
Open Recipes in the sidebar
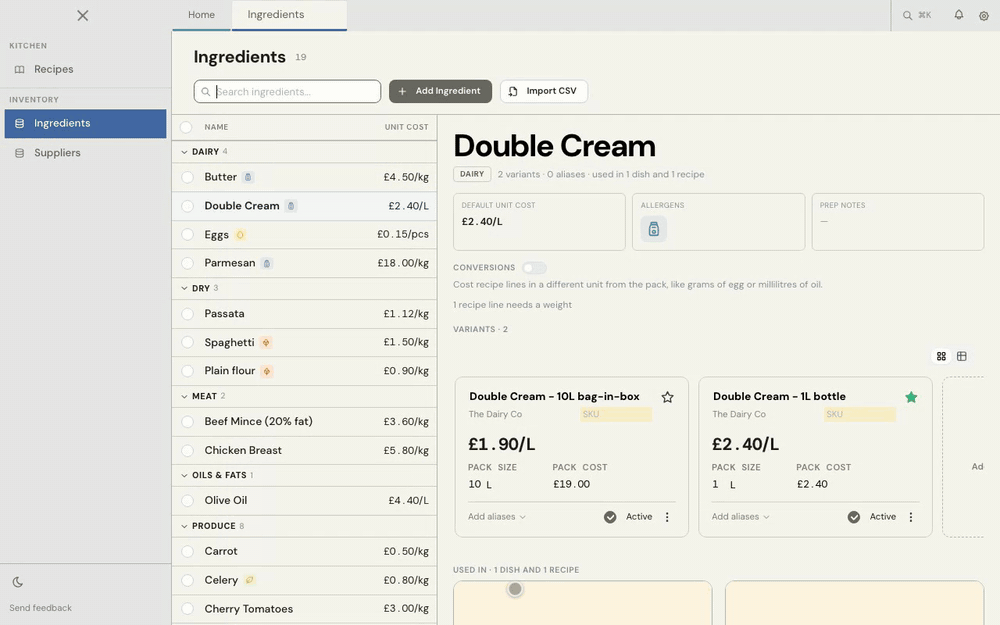[85, 70]
